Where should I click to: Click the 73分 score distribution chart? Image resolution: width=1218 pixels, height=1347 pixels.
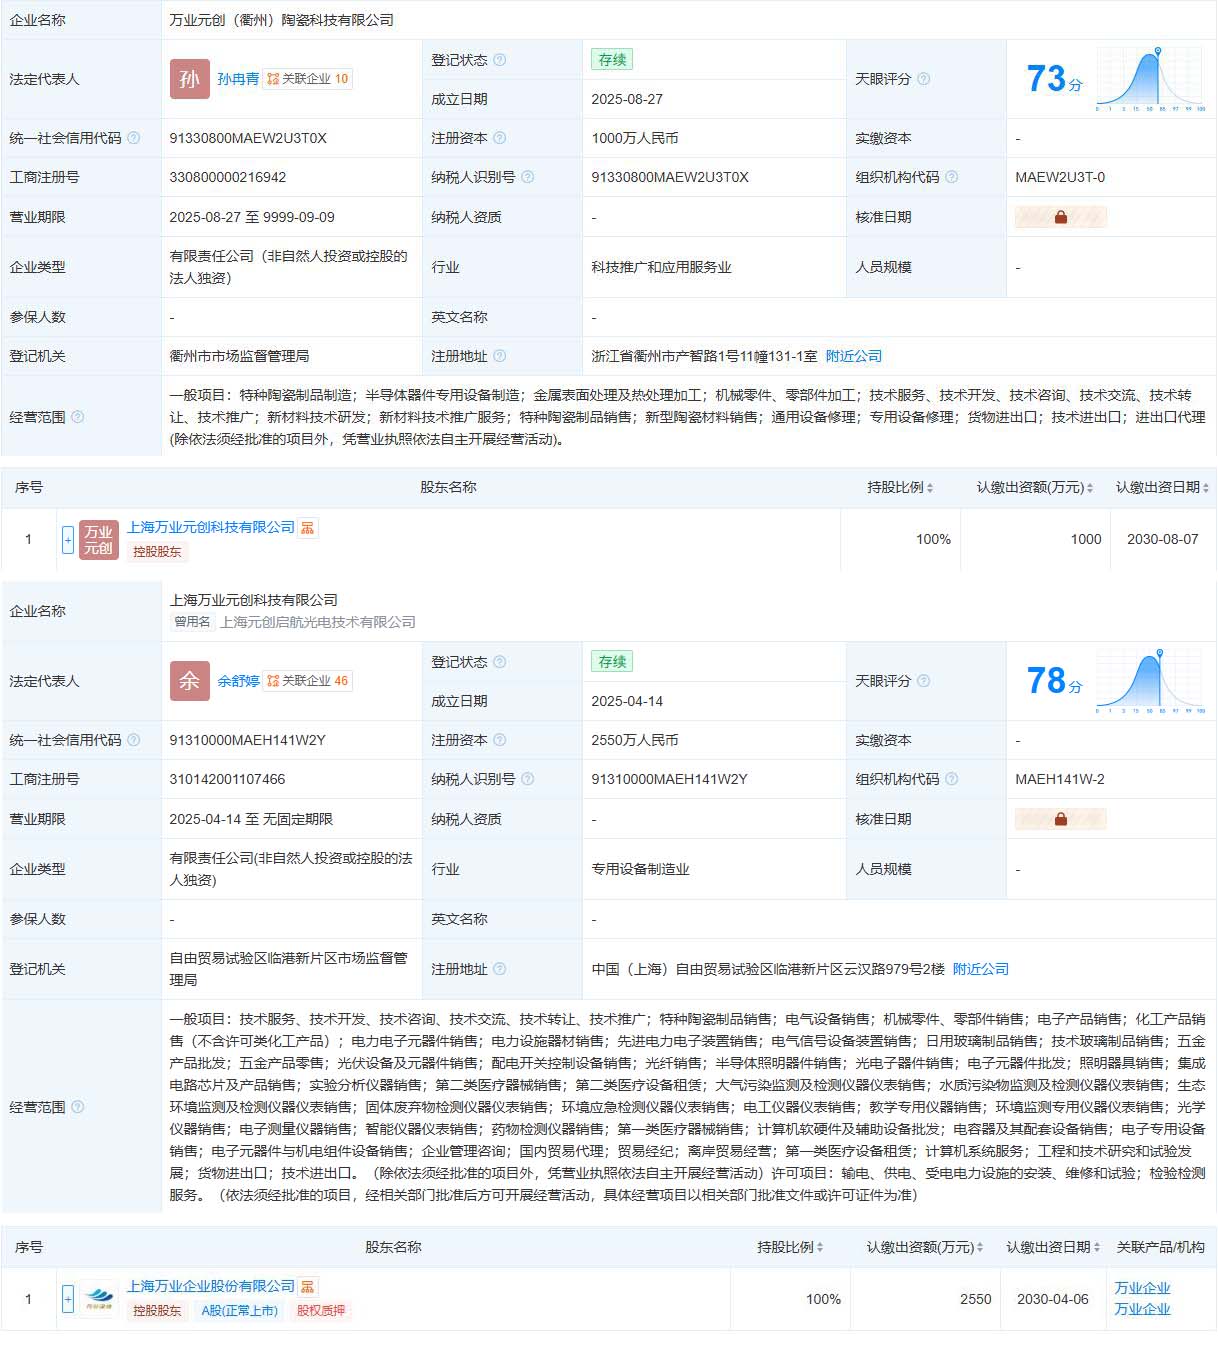pos(1151,79)
